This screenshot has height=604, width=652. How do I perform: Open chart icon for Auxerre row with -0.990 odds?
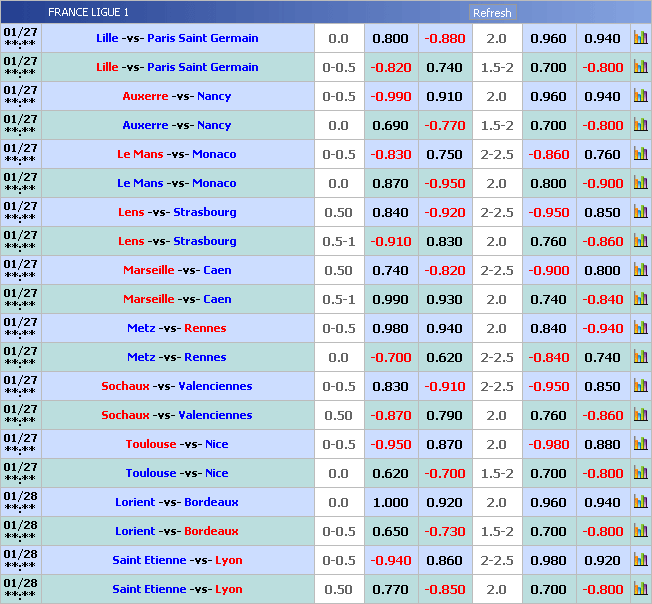tap(640, 97)
